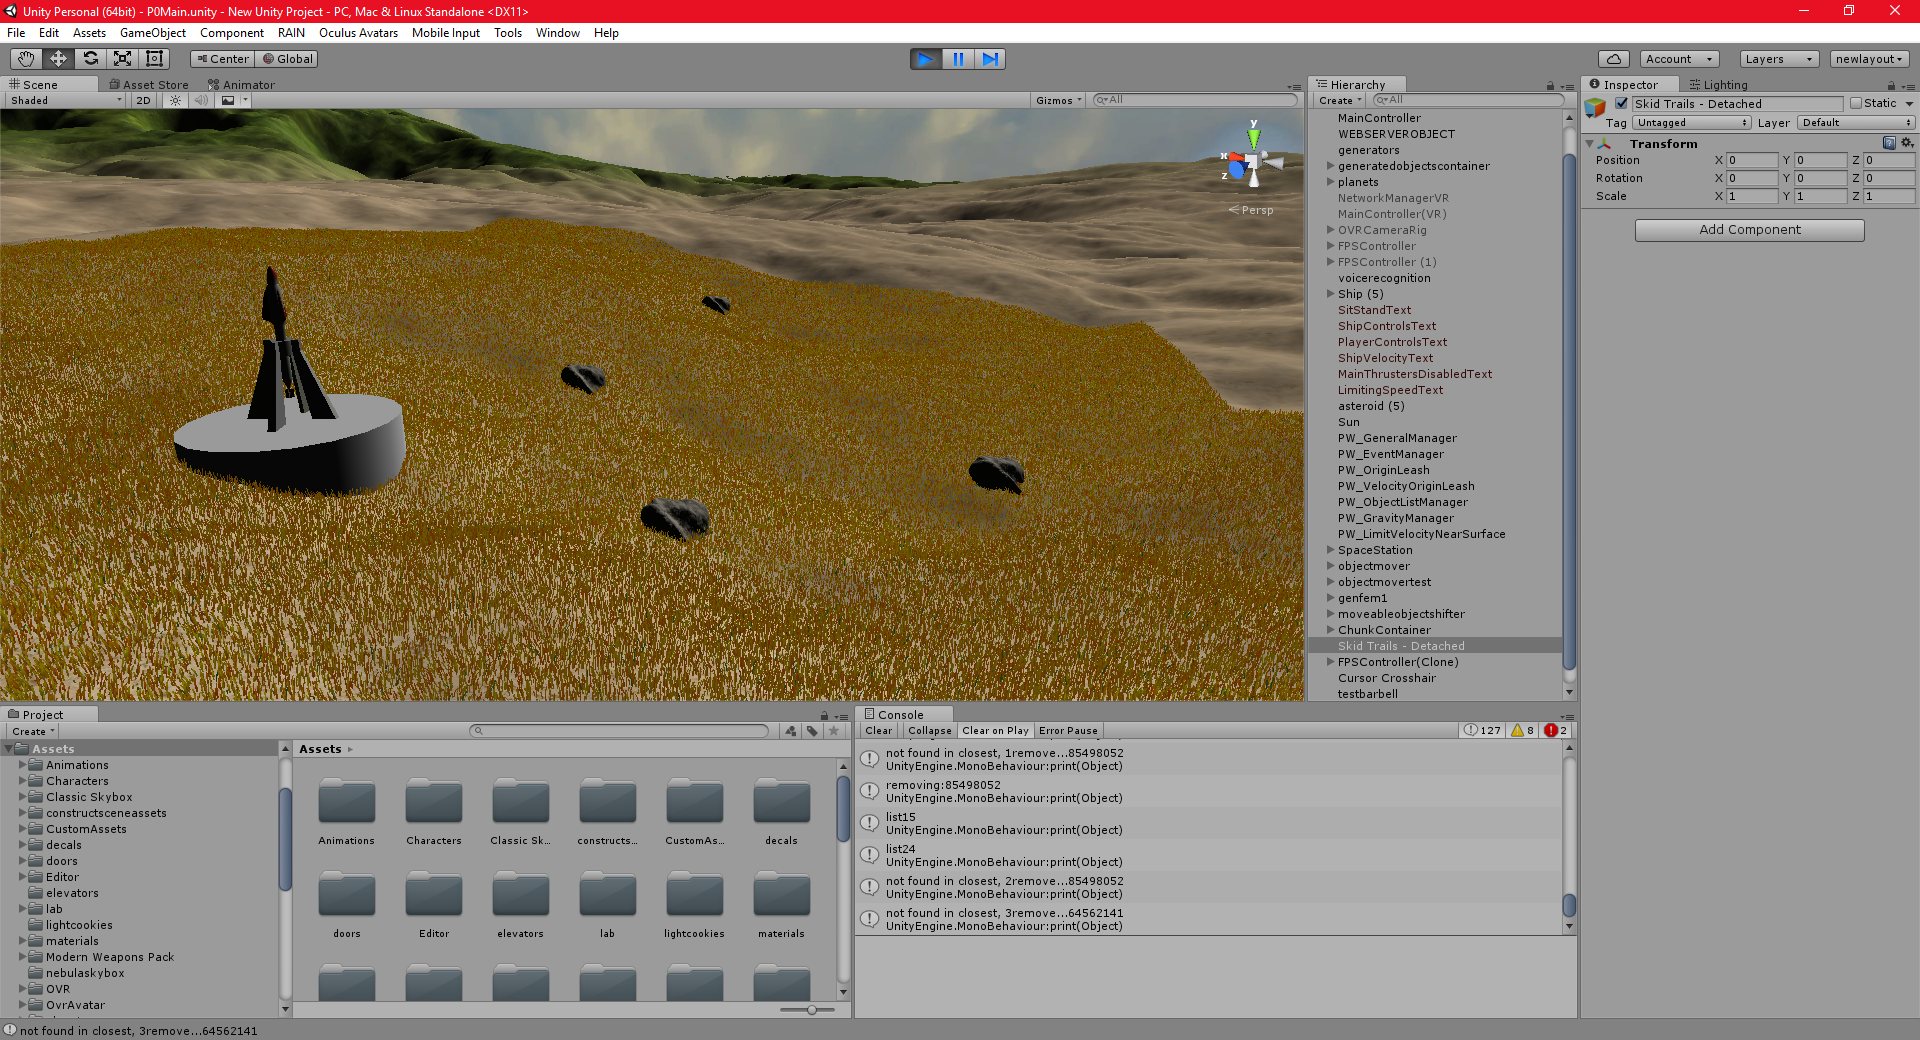Screen dimensions: 1920x1040
Task: Toggle warning messages count 8
Action: click(1523, 730)
